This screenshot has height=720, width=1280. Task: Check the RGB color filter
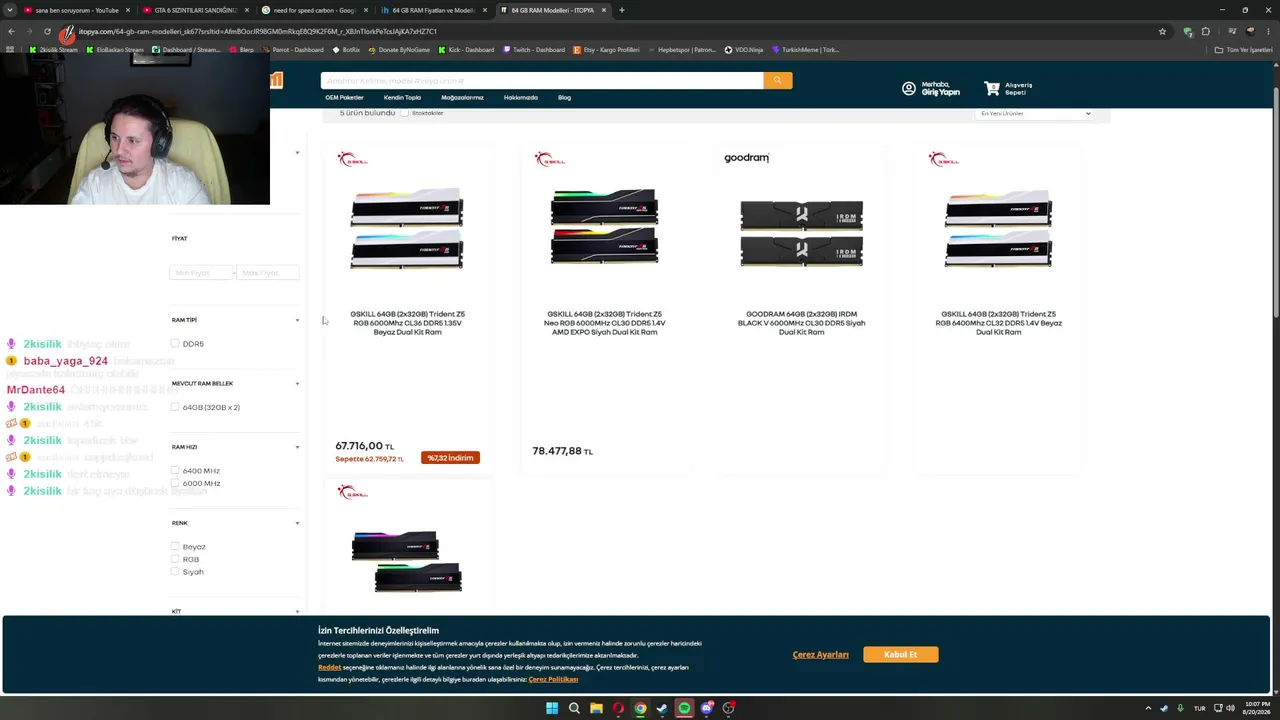175,559
